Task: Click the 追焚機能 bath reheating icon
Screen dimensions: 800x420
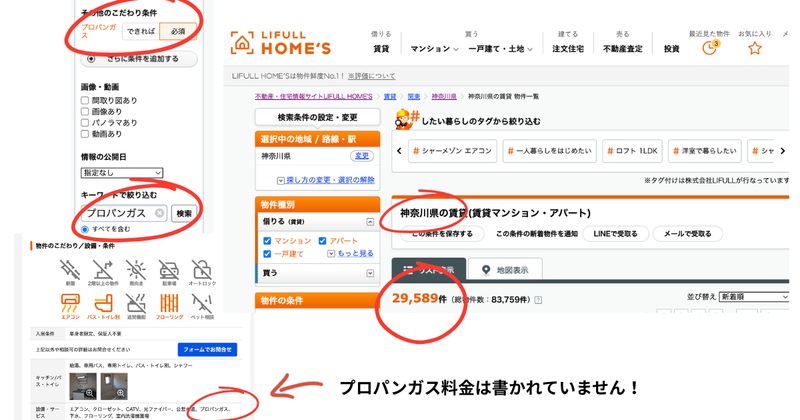Action: [136, 303]
